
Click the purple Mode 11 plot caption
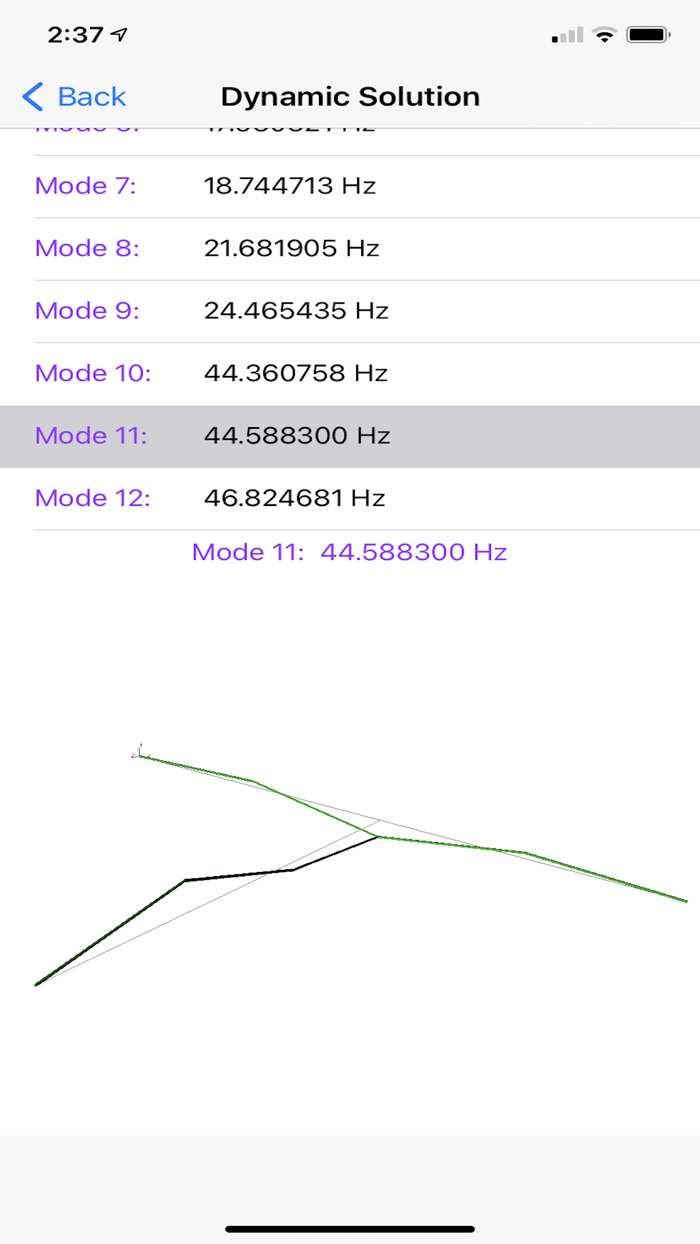(349, 552)
